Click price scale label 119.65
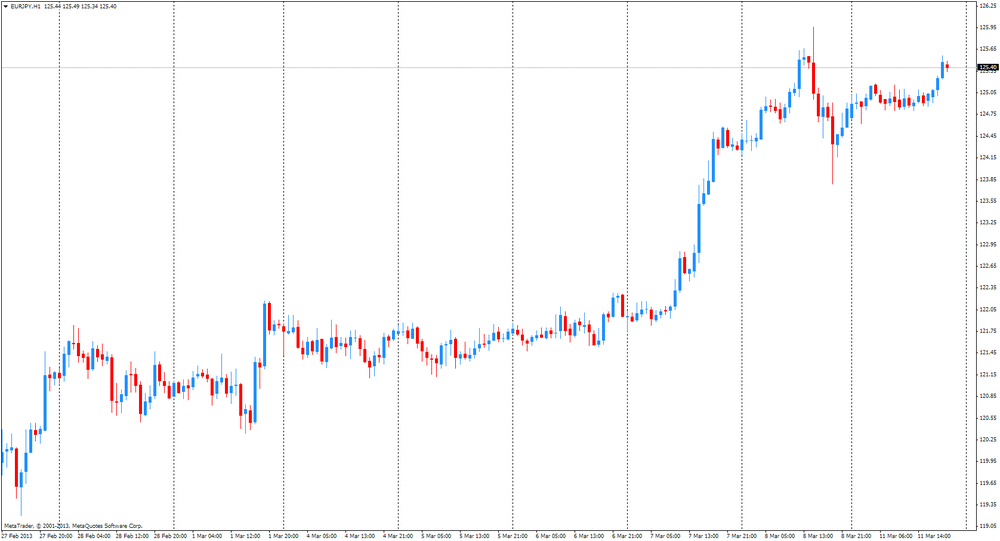Viewport: 1000px width, 541px height. [x=988, y=483]
